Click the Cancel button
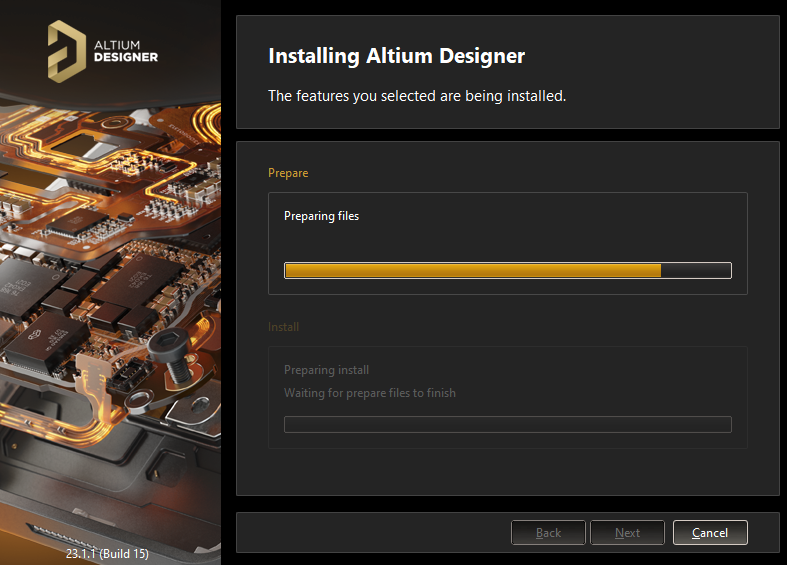Screen dimensions: 787x565 [x=710, y=533]
